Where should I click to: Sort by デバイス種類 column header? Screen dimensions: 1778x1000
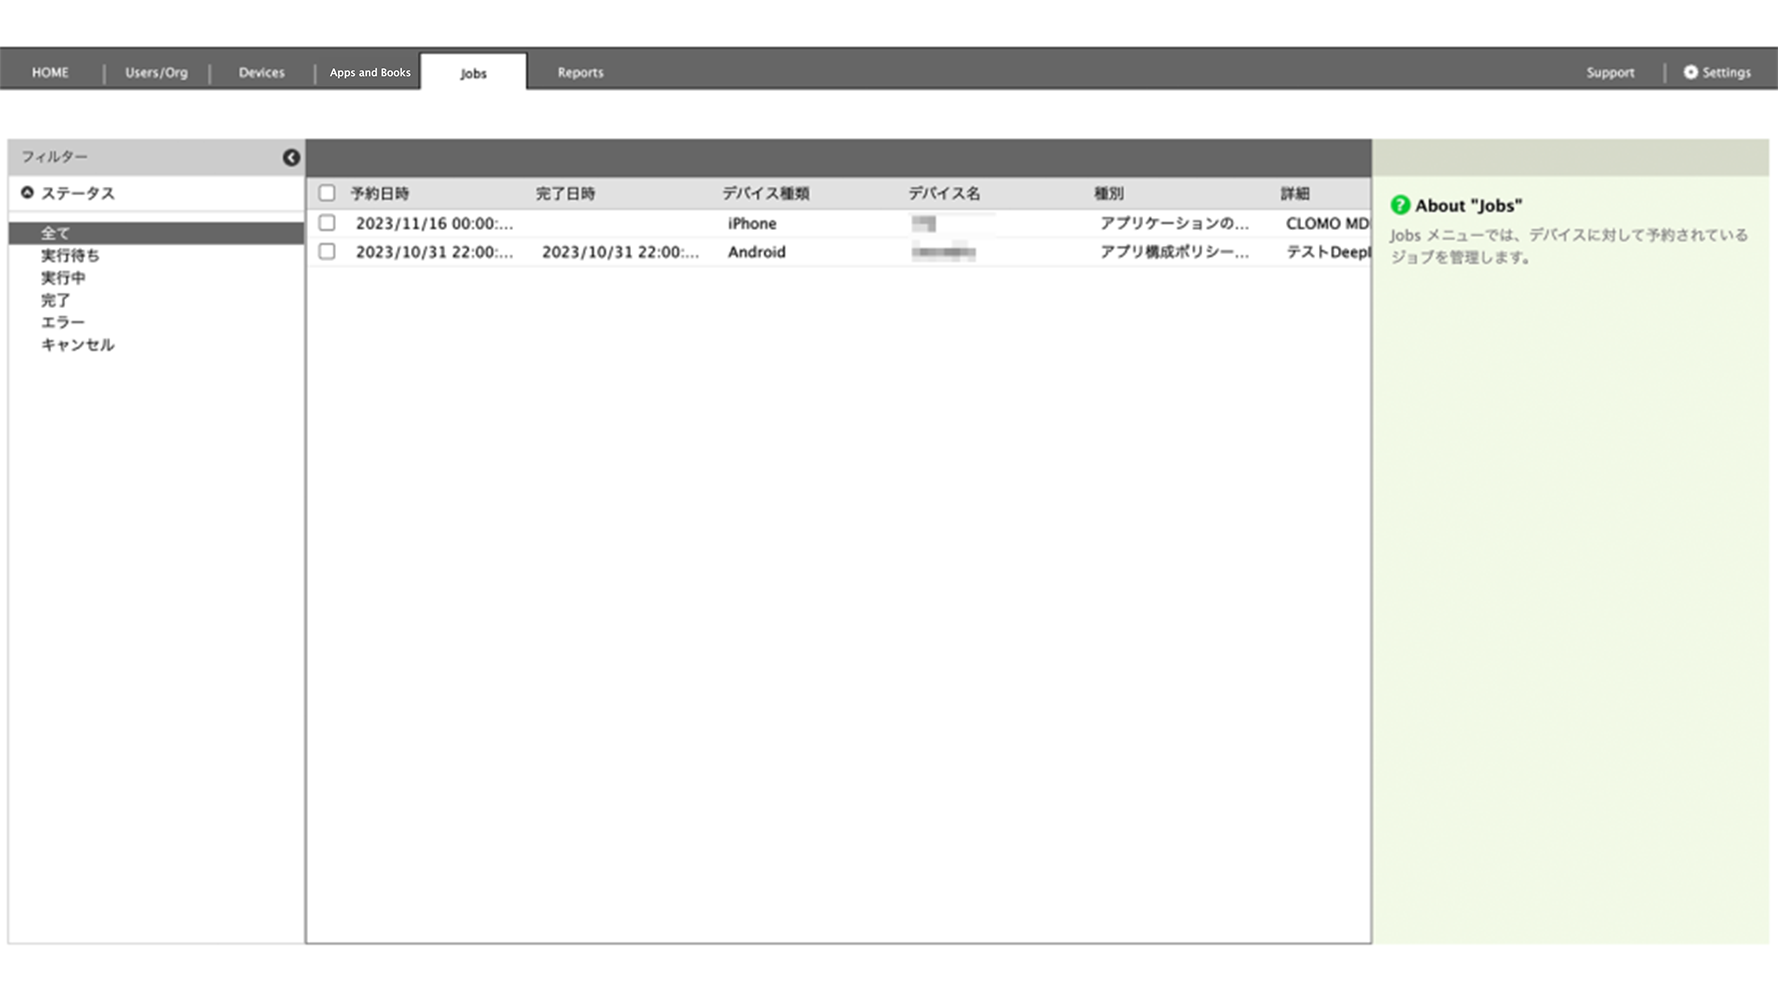[766, 193]
